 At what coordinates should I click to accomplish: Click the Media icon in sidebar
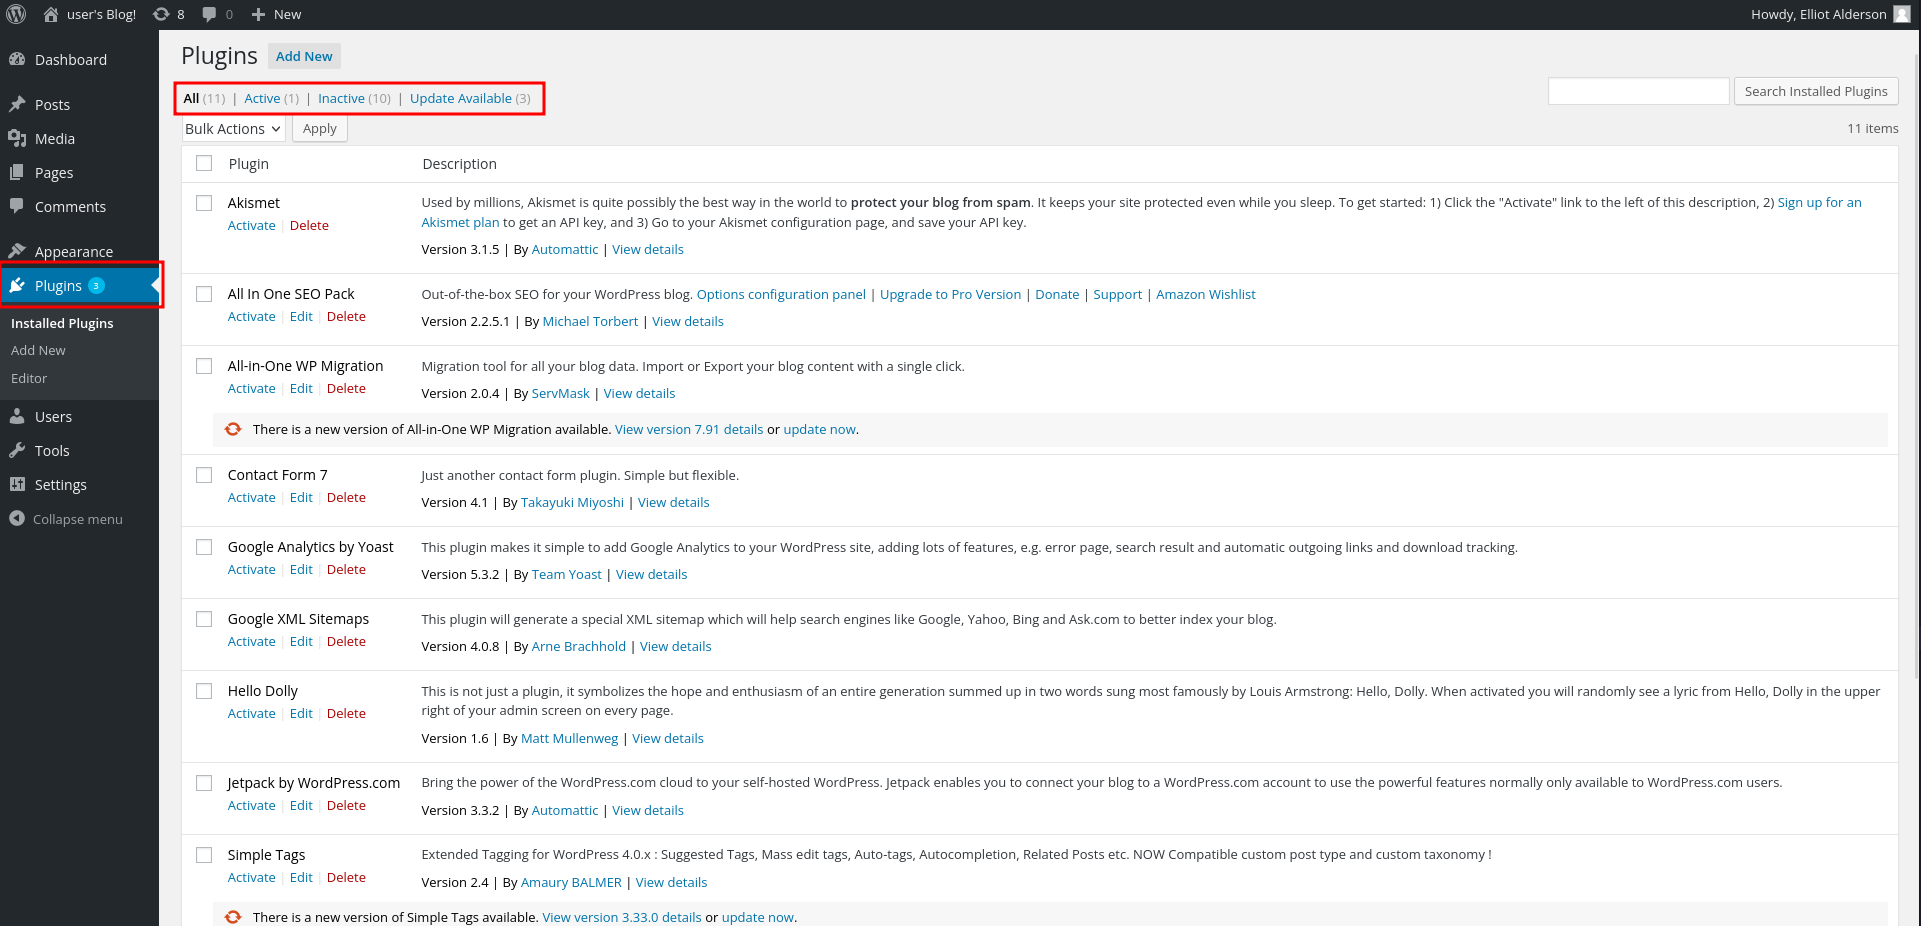click(17, 138)
